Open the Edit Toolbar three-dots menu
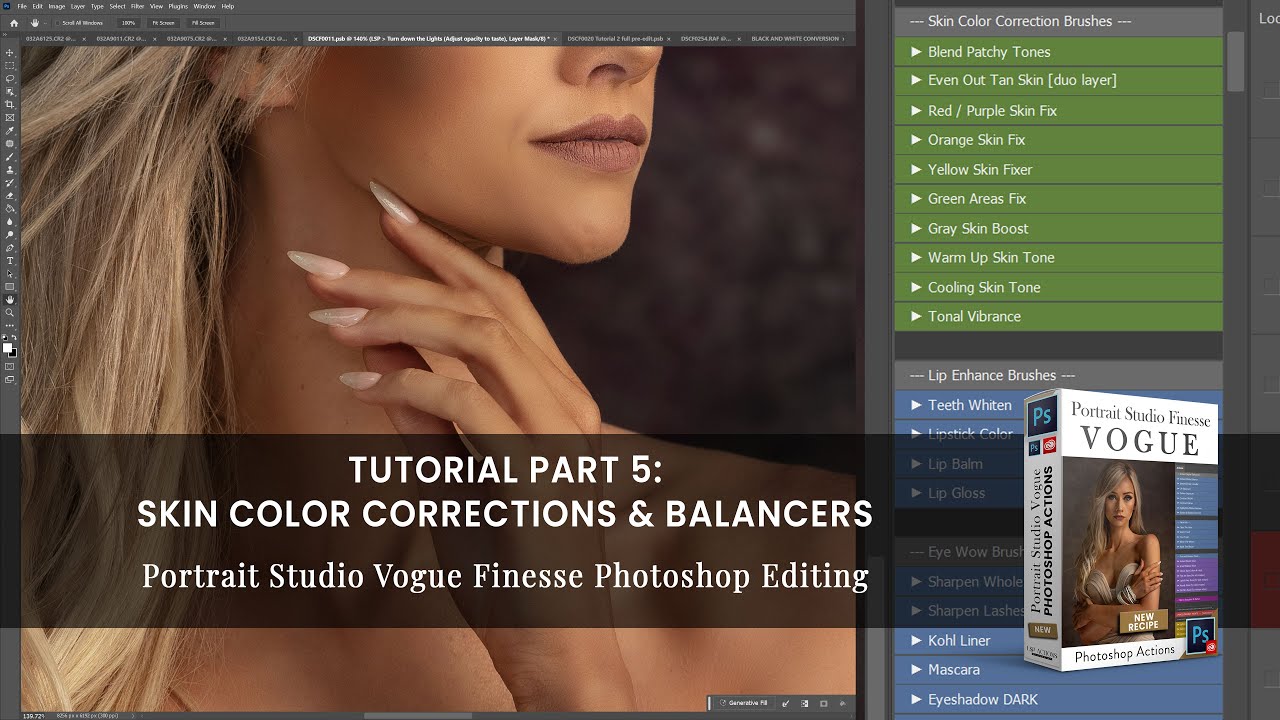 10,326
